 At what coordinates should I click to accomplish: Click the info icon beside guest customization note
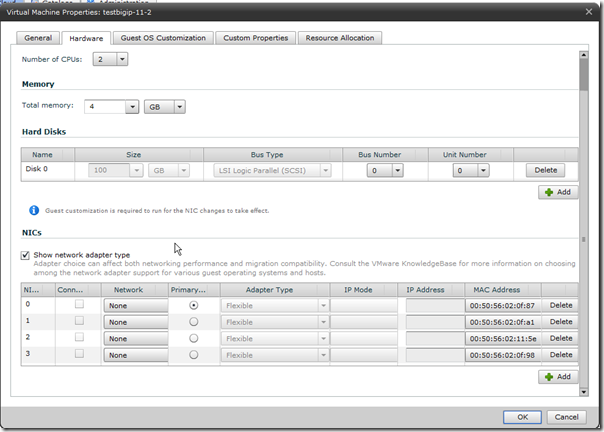34,211
